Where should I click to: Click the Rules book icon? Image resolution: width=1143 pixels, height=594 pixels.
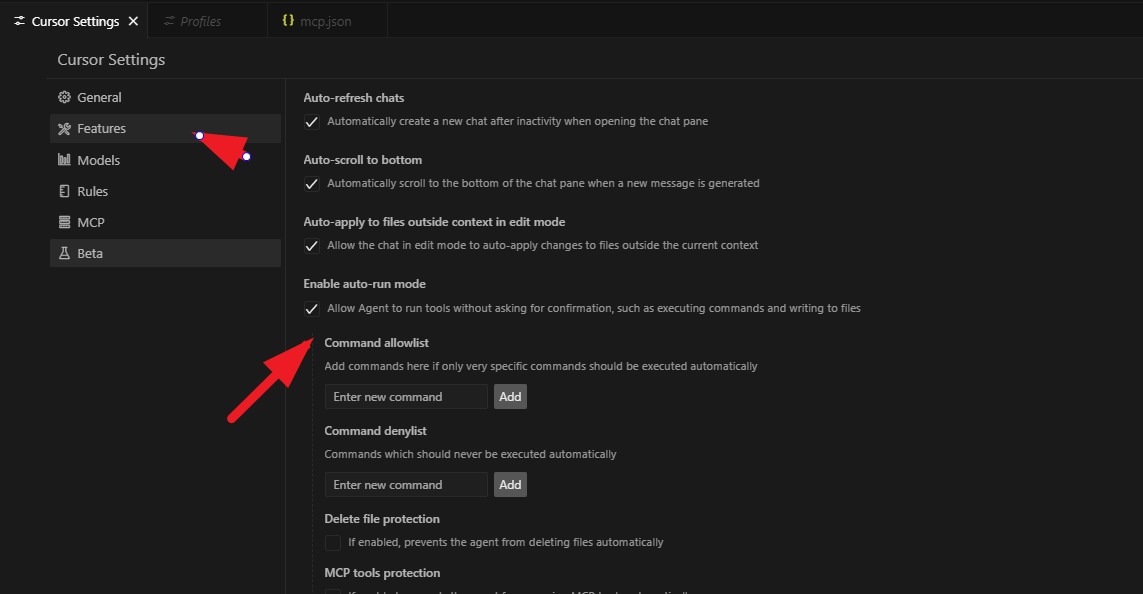(x=64, y=191)
